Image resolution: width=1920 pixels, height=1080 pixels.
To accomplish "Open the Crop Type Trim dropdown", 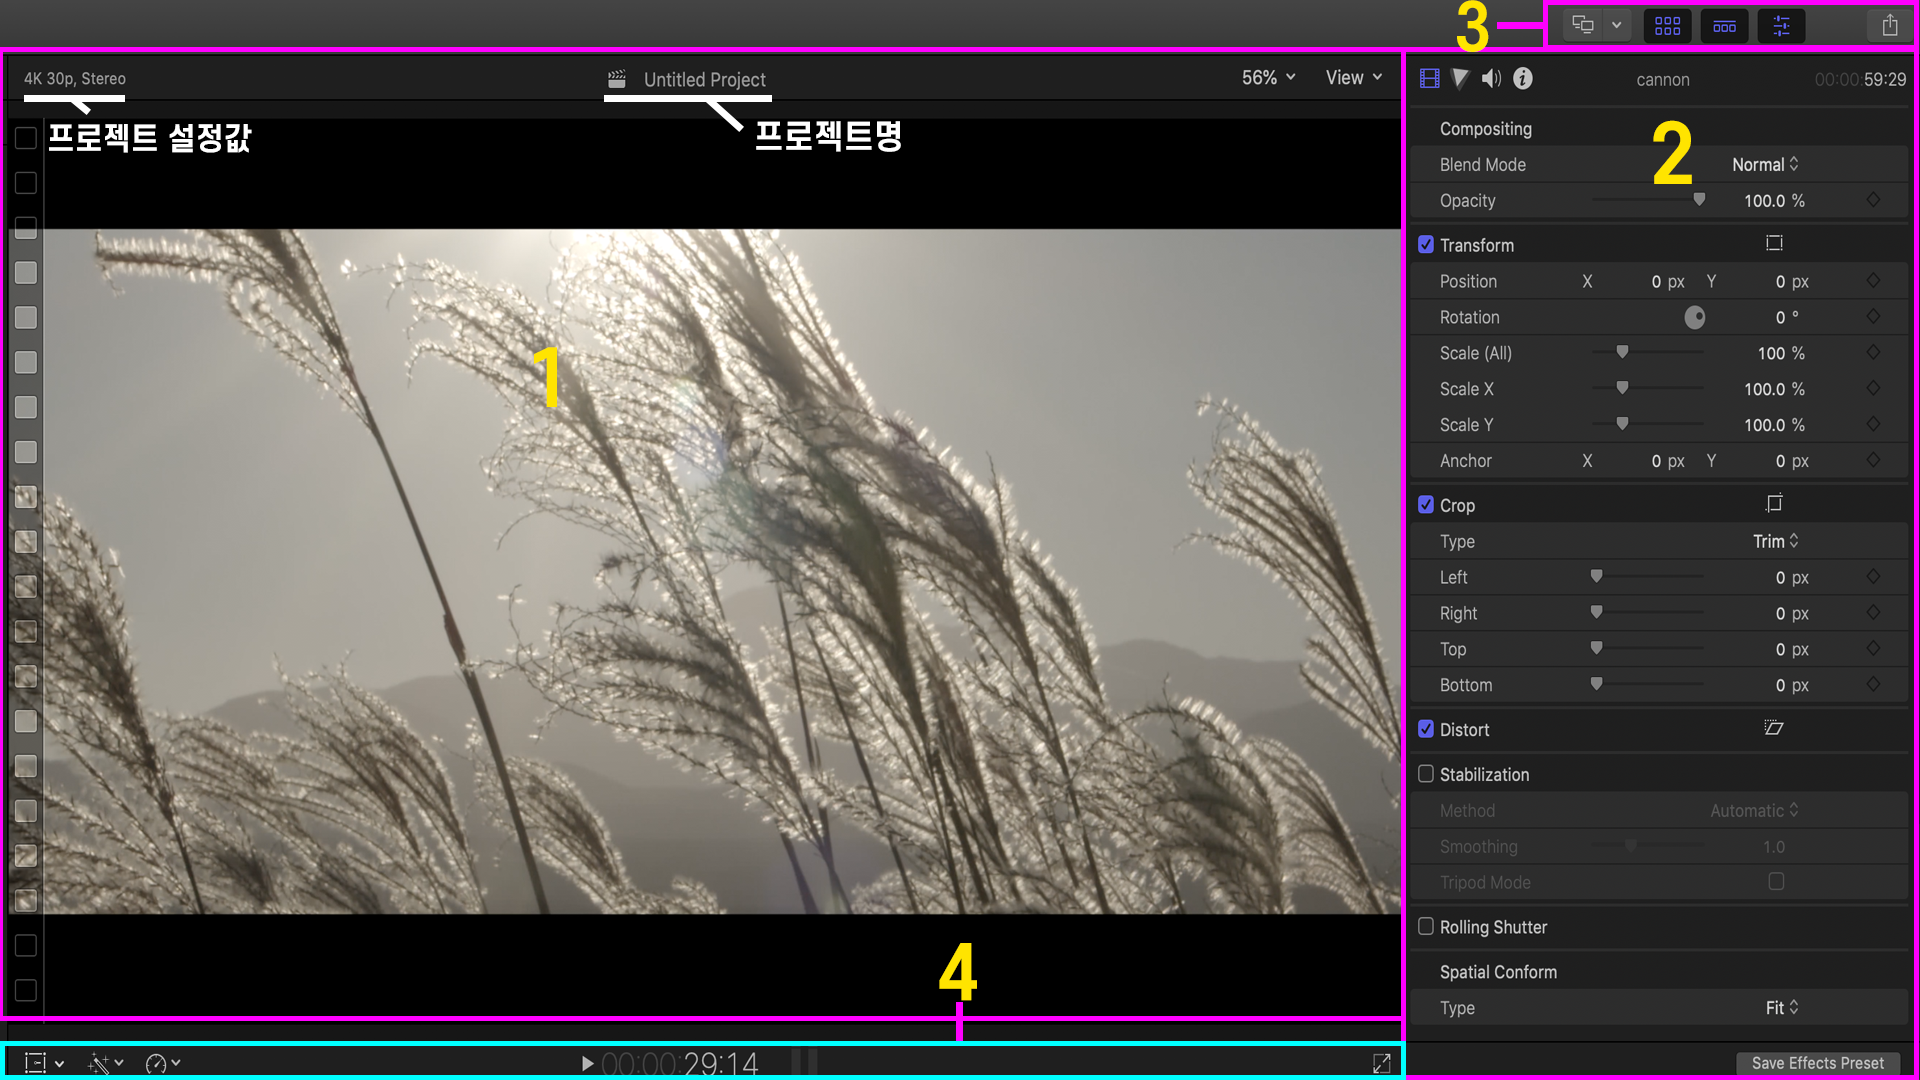I will click(1775, 541).
